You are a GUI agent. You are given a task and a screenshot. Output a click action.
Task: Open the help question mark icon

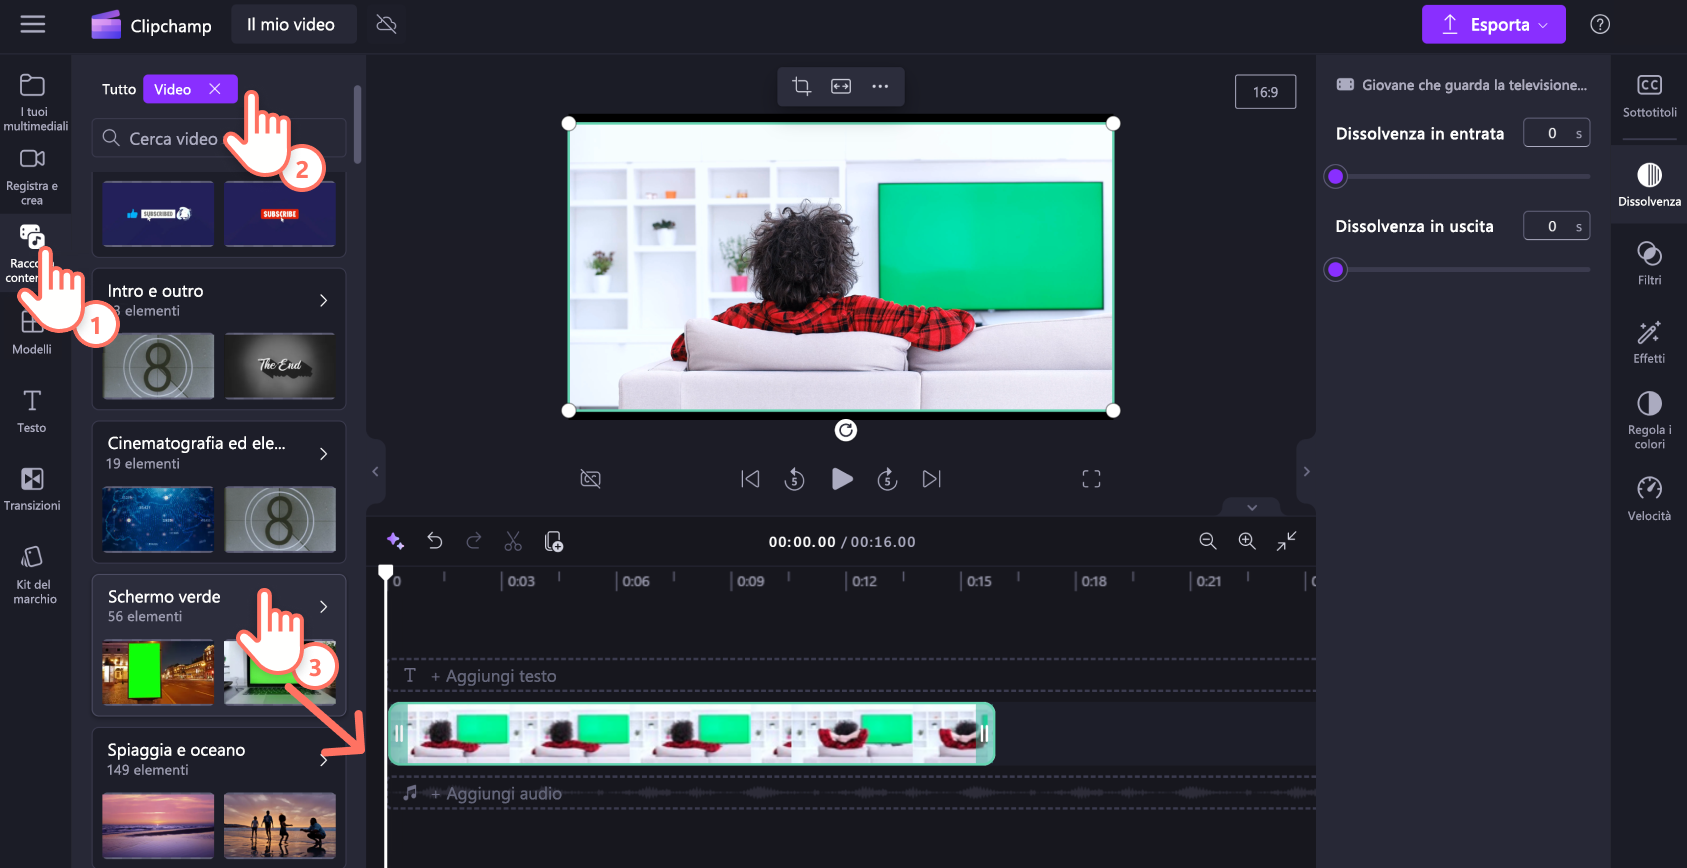[x=1600, y=24]
